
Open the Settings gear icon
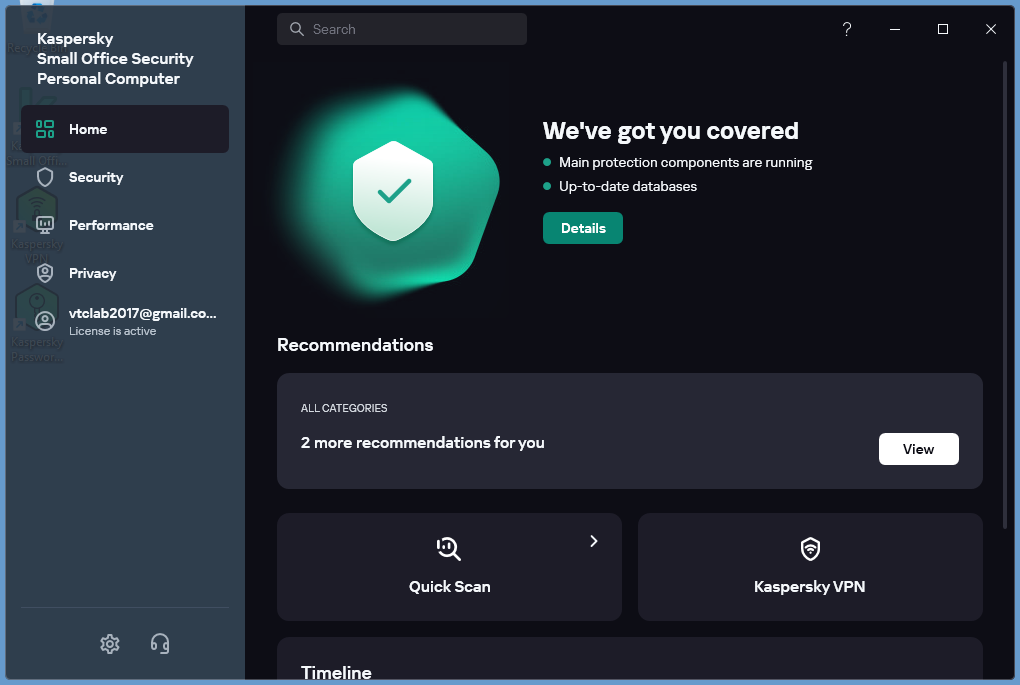tap(110, 644)
